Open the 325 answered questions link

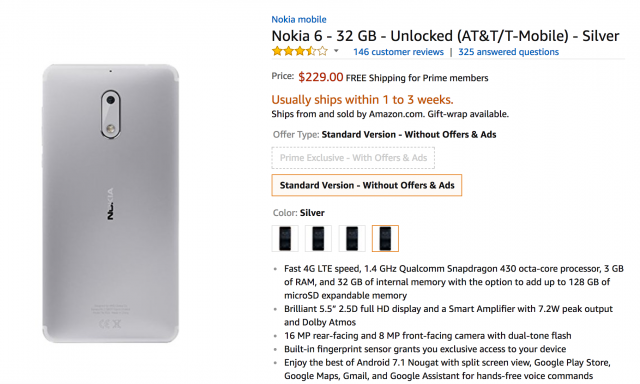tap(508, 52)
